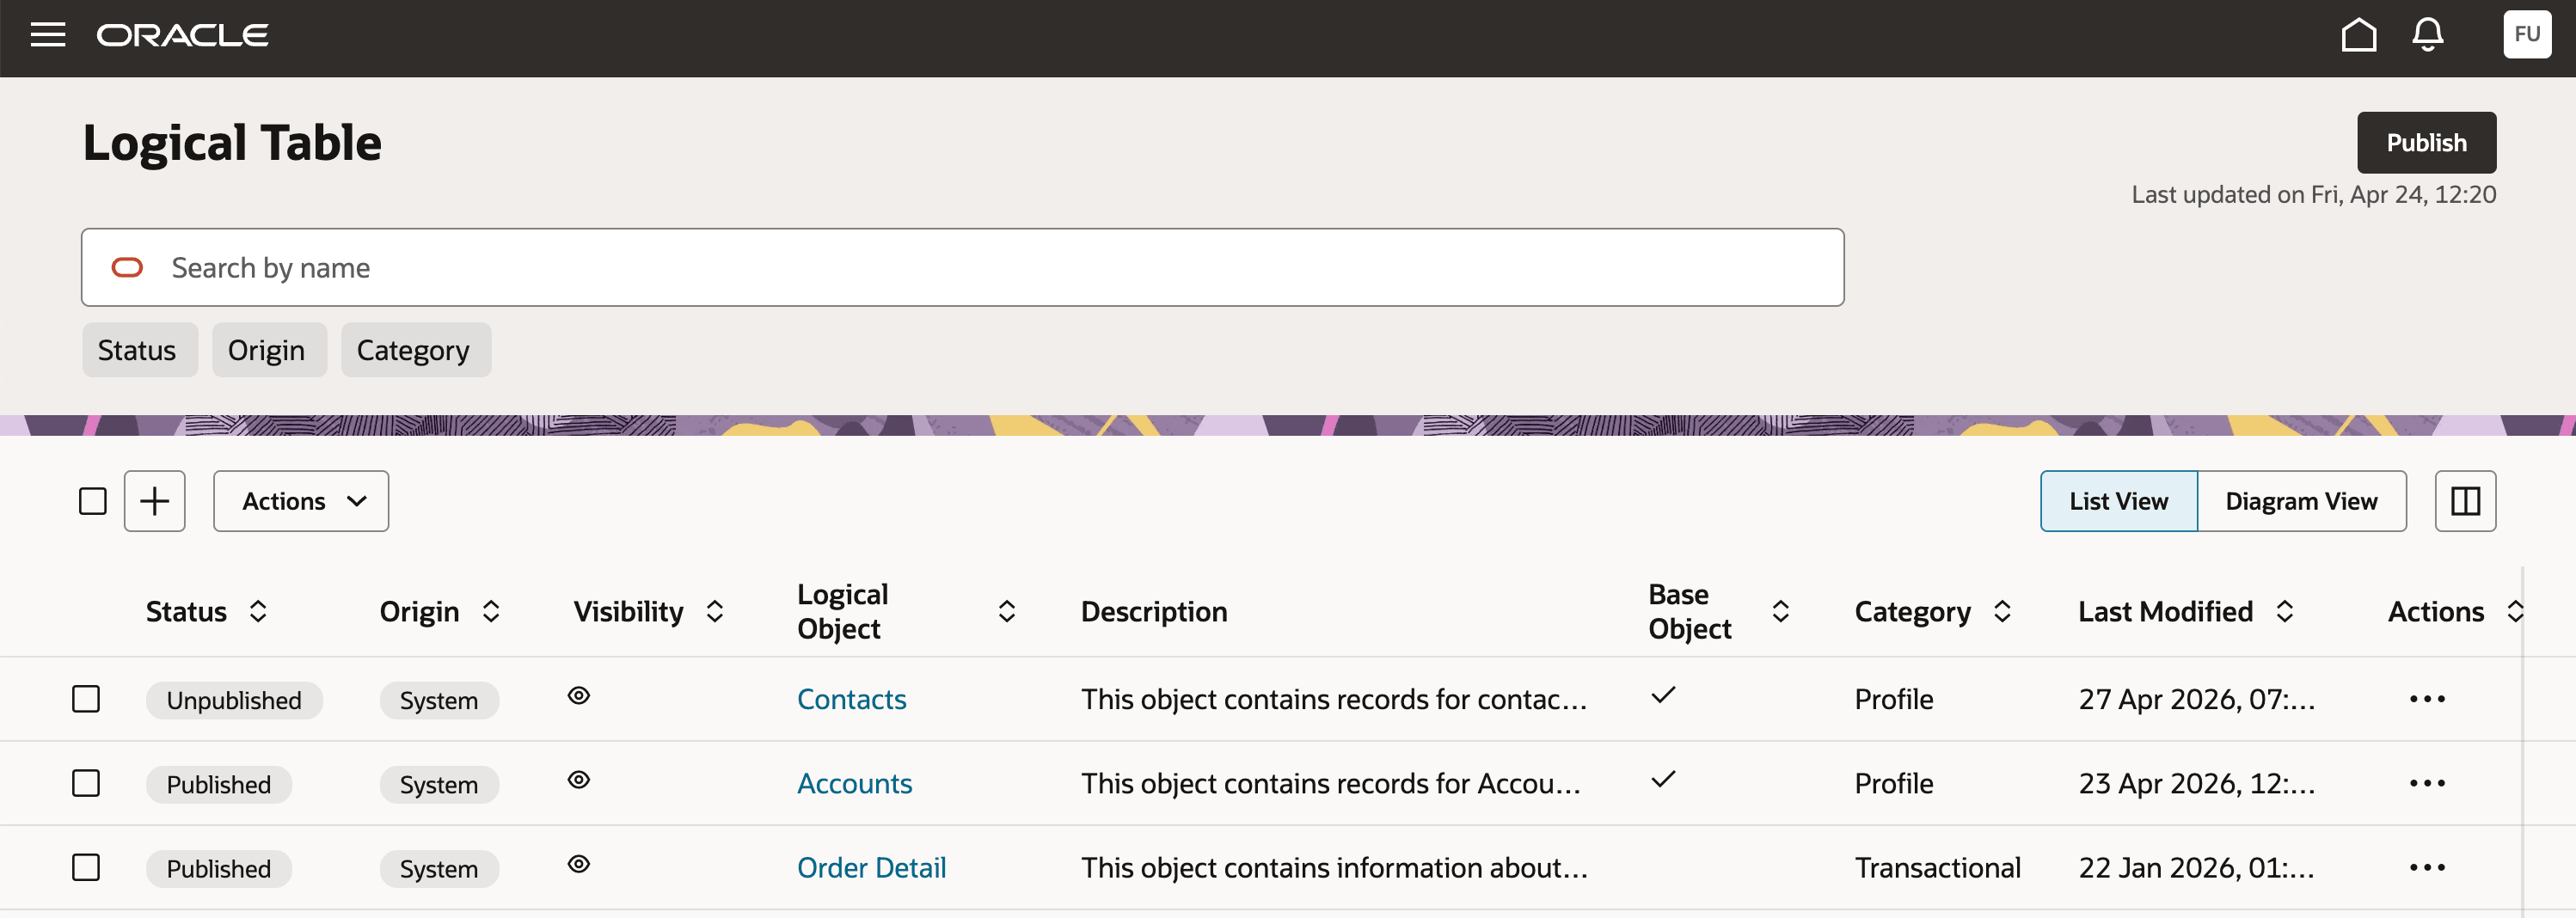The width and height of the screenshot is (2576, 918).
Task: Click Order Detail description text
Action: click(x=1334, y=867)
